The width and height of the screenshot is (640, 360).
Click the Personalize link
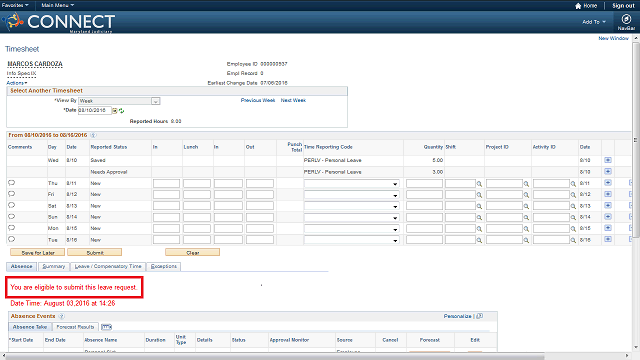[x=458, y=316]
